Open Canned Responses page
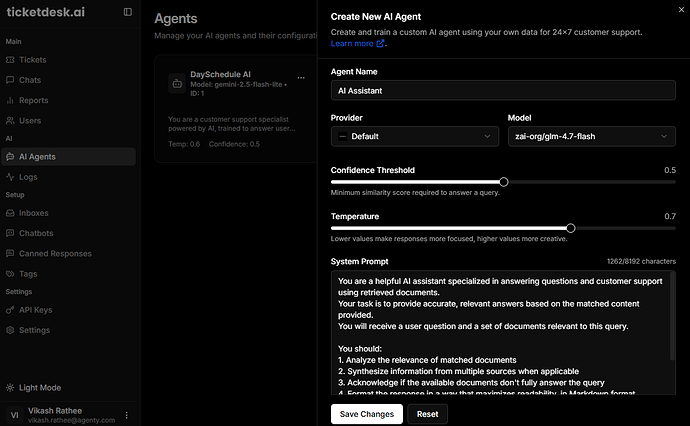Image resolution: width=690 pixels, height=426 pixels. point(68,253)
